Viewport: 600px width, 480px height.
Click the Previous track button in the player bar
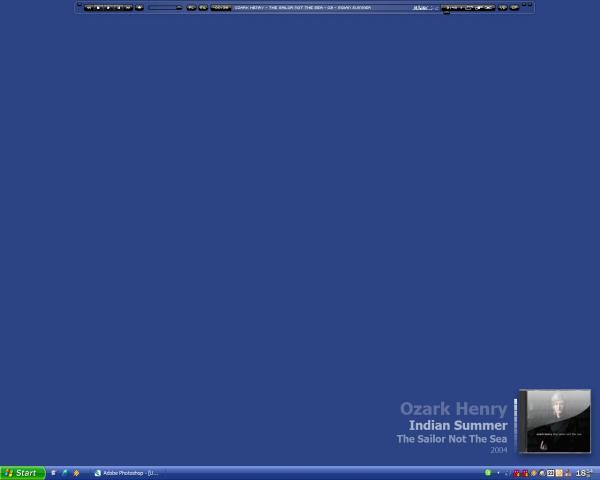(89, 8)
